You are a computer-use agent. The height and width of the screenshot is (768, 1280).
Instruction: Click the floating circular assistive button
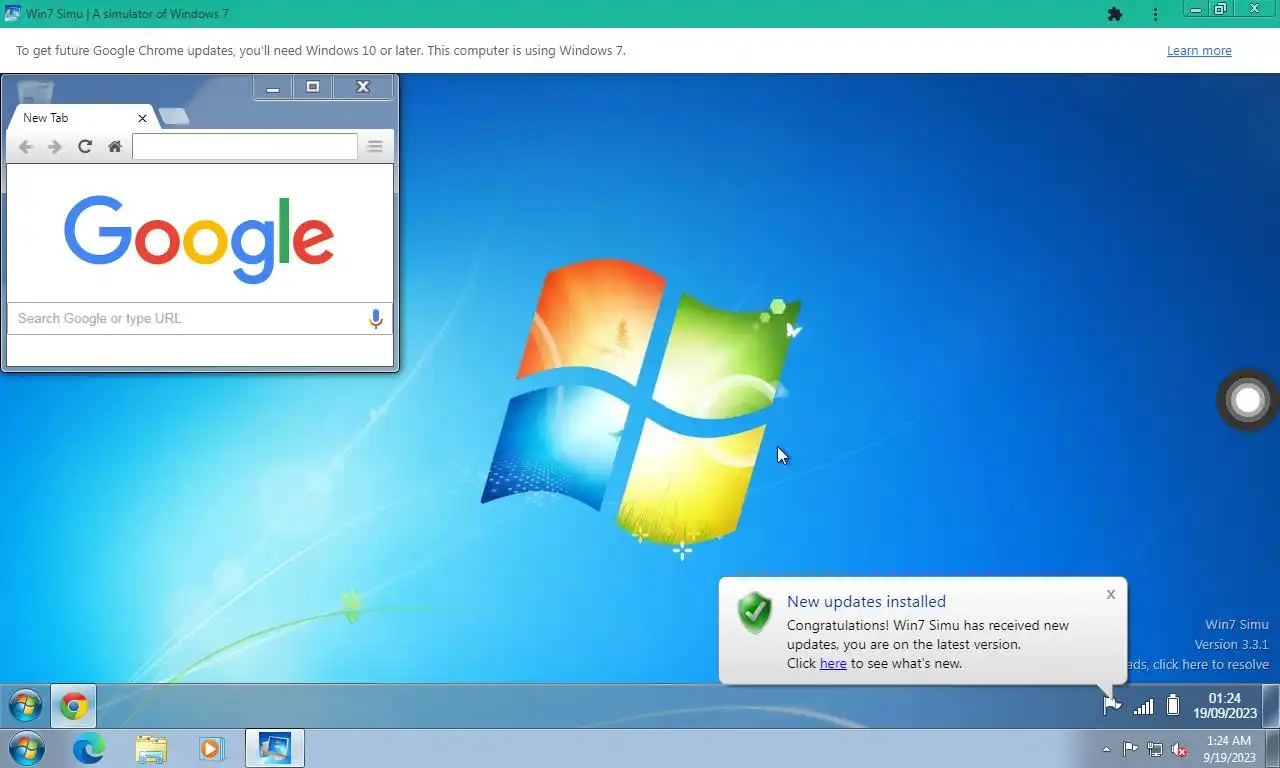tap(1248, 401)
